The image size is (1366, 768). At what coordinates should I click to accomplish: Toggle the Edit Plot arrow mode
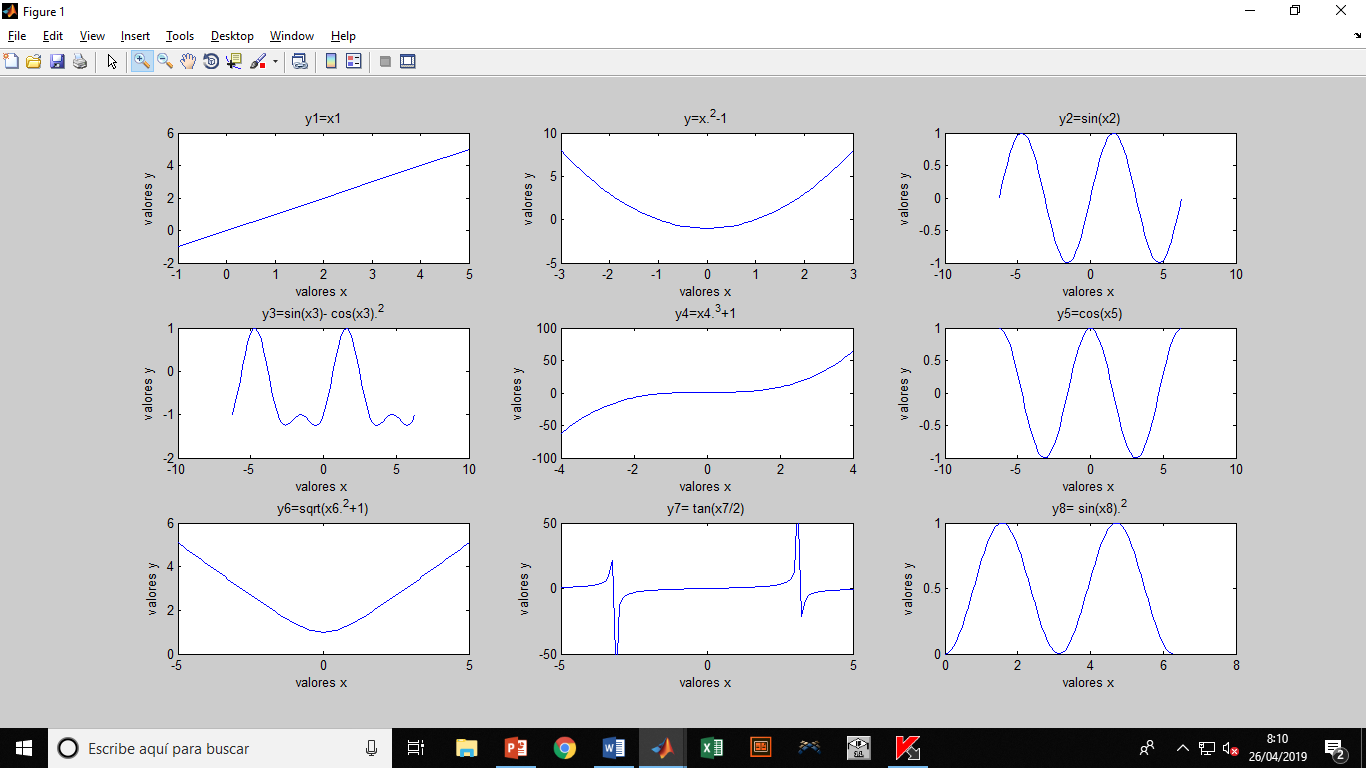112,61
